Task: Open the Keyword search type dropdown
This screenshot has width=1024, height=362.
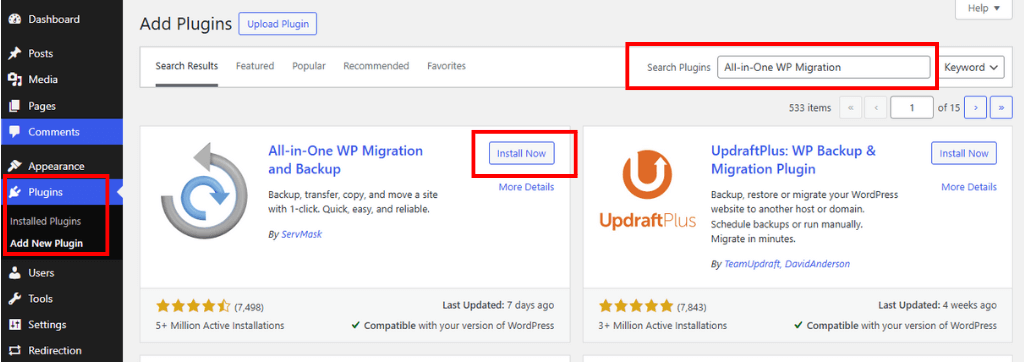Action: (972, 67)
